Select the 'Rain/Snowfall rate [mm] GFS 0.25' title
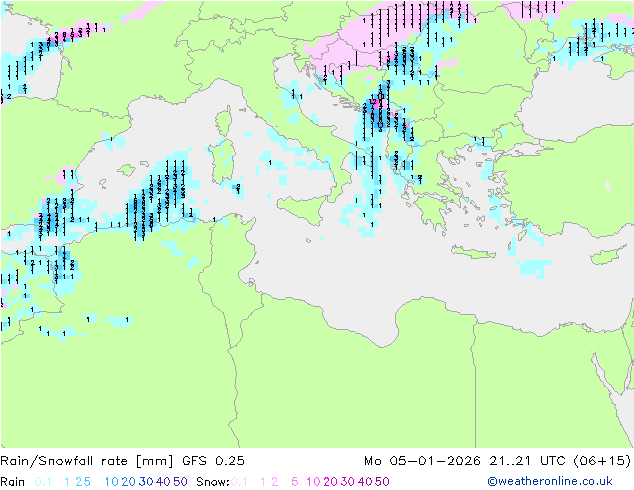 click(x=123, y=461)
